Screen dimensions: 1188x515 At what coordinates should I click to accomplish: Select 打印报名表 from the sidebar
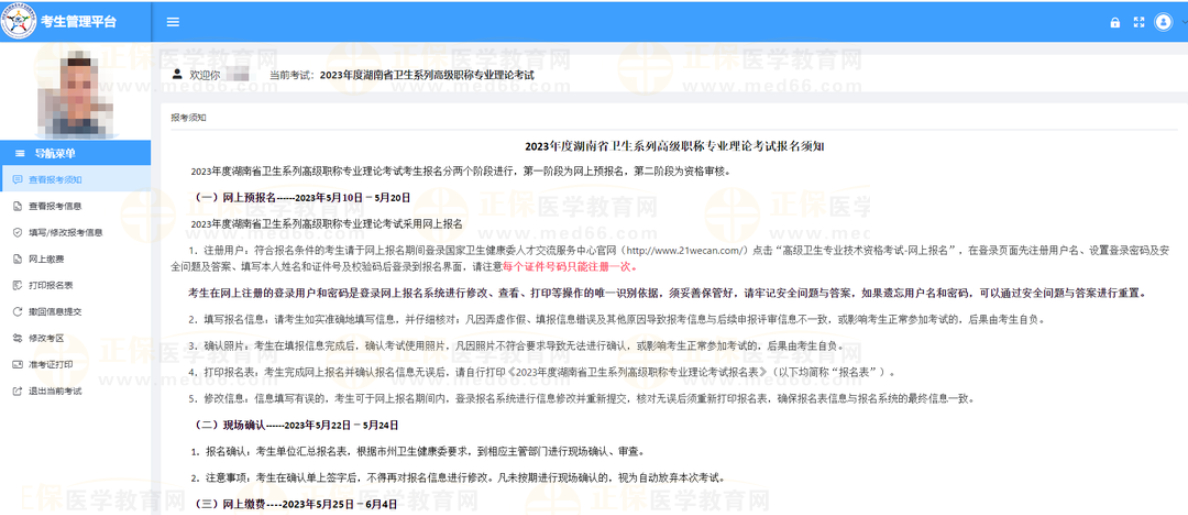[x=52, y=285]
